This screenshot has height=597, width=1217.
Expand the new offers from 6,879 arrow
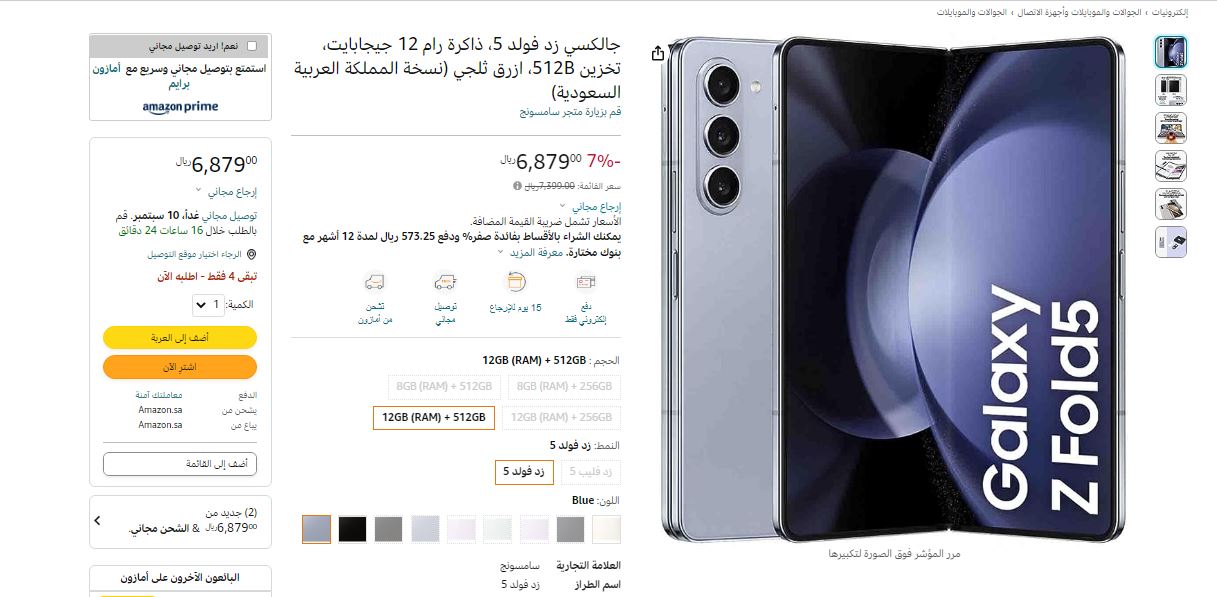point(97,521)
